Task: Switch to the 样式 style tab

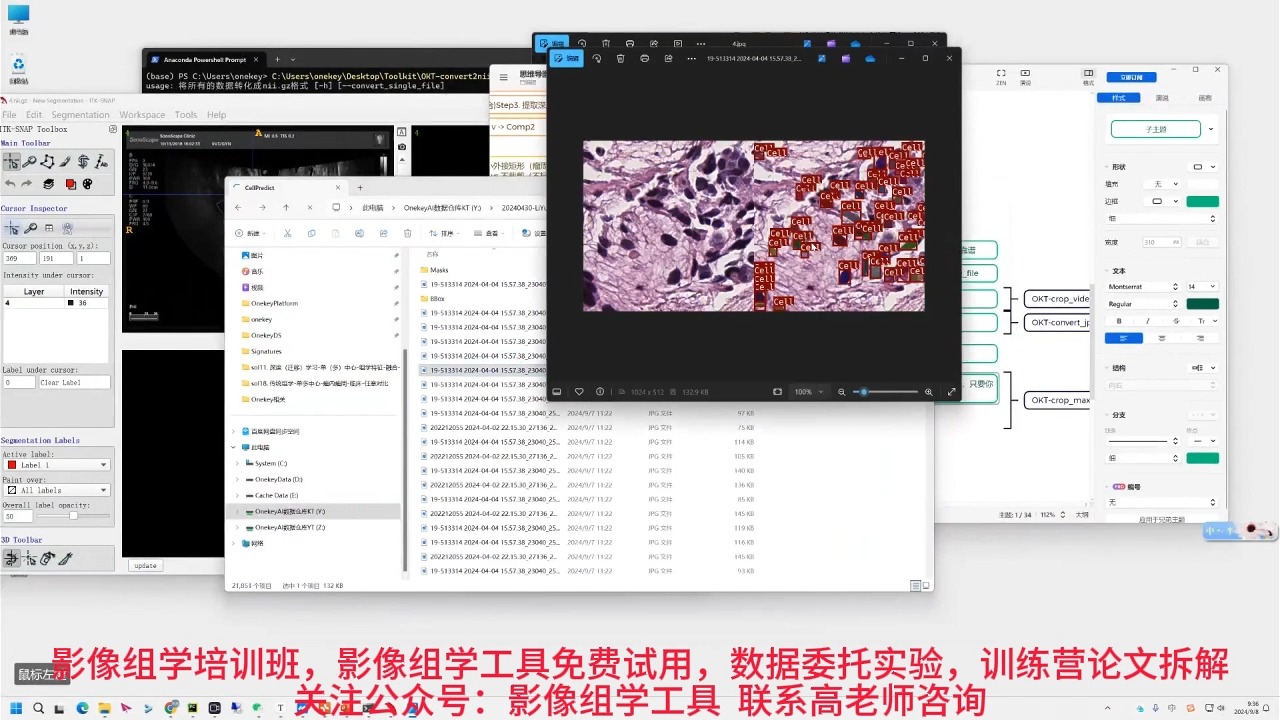Action: tap(1119, 98)
